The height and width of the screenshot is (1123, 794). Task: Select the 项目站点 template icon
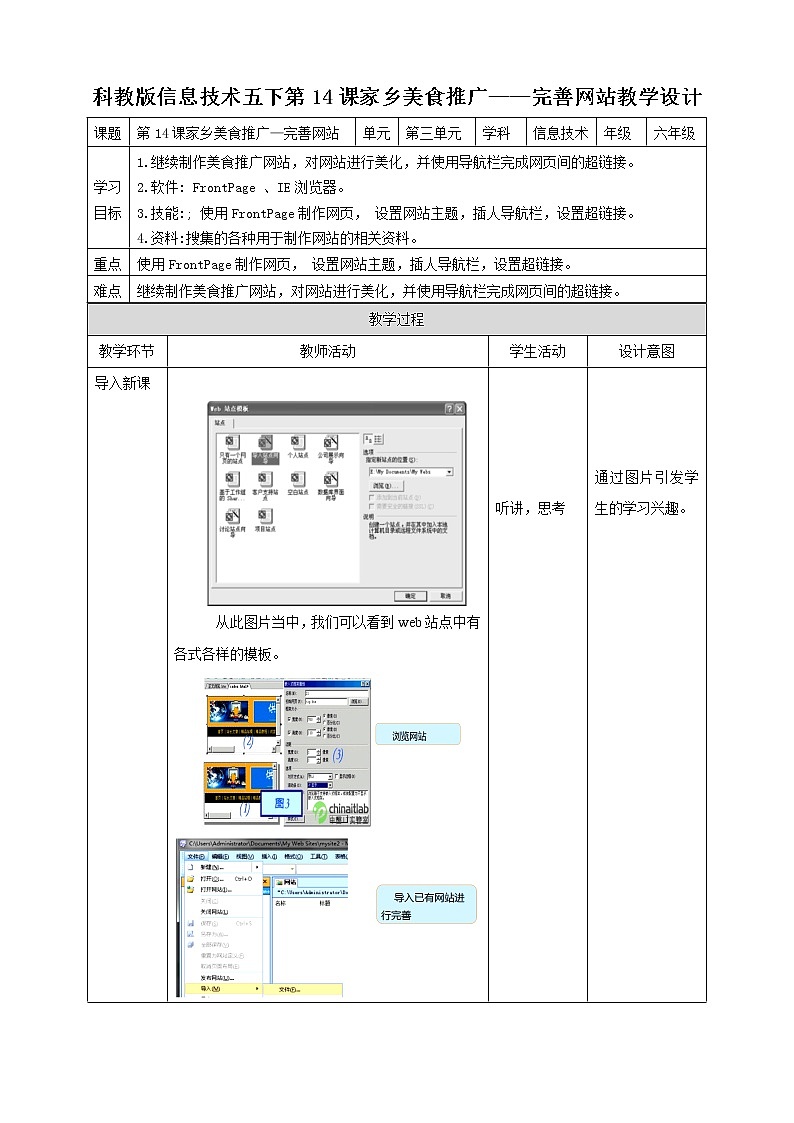(x=265, y=520)
